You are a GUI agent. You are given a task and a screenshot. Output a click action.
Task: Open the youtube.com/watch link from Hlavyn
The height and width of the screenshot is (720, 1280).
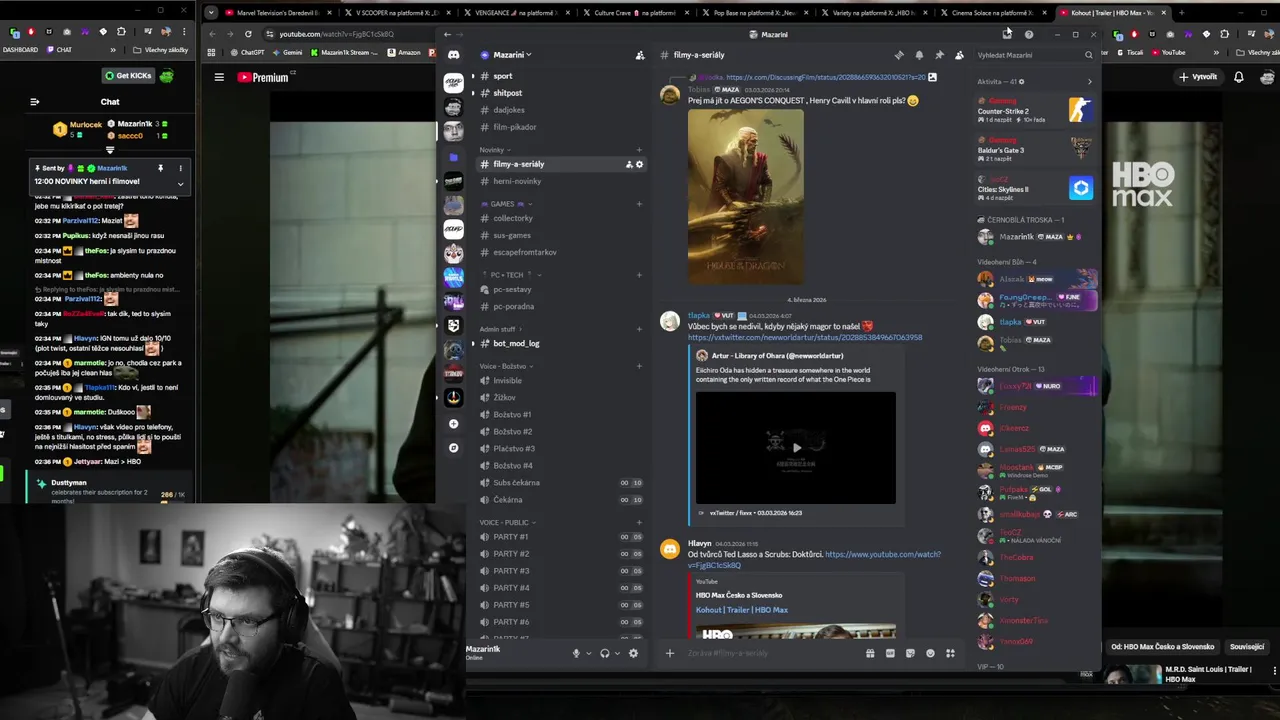[x=814, y=560]
